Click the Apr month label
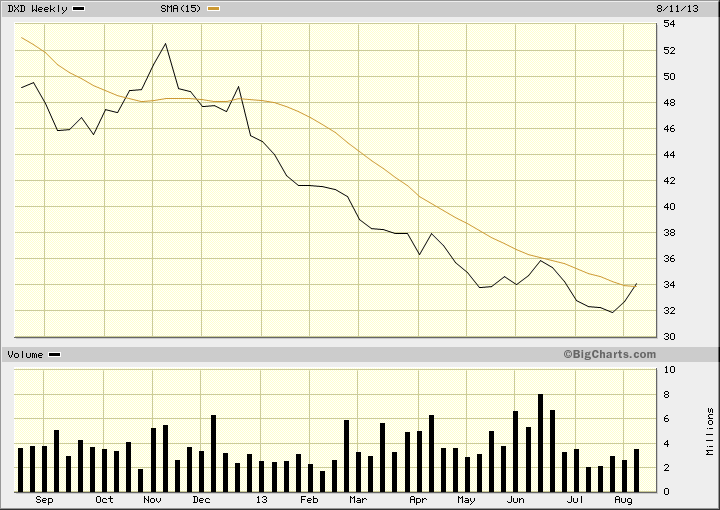The height and width of the screenshot is (510, 720). [x=418, y=500]
